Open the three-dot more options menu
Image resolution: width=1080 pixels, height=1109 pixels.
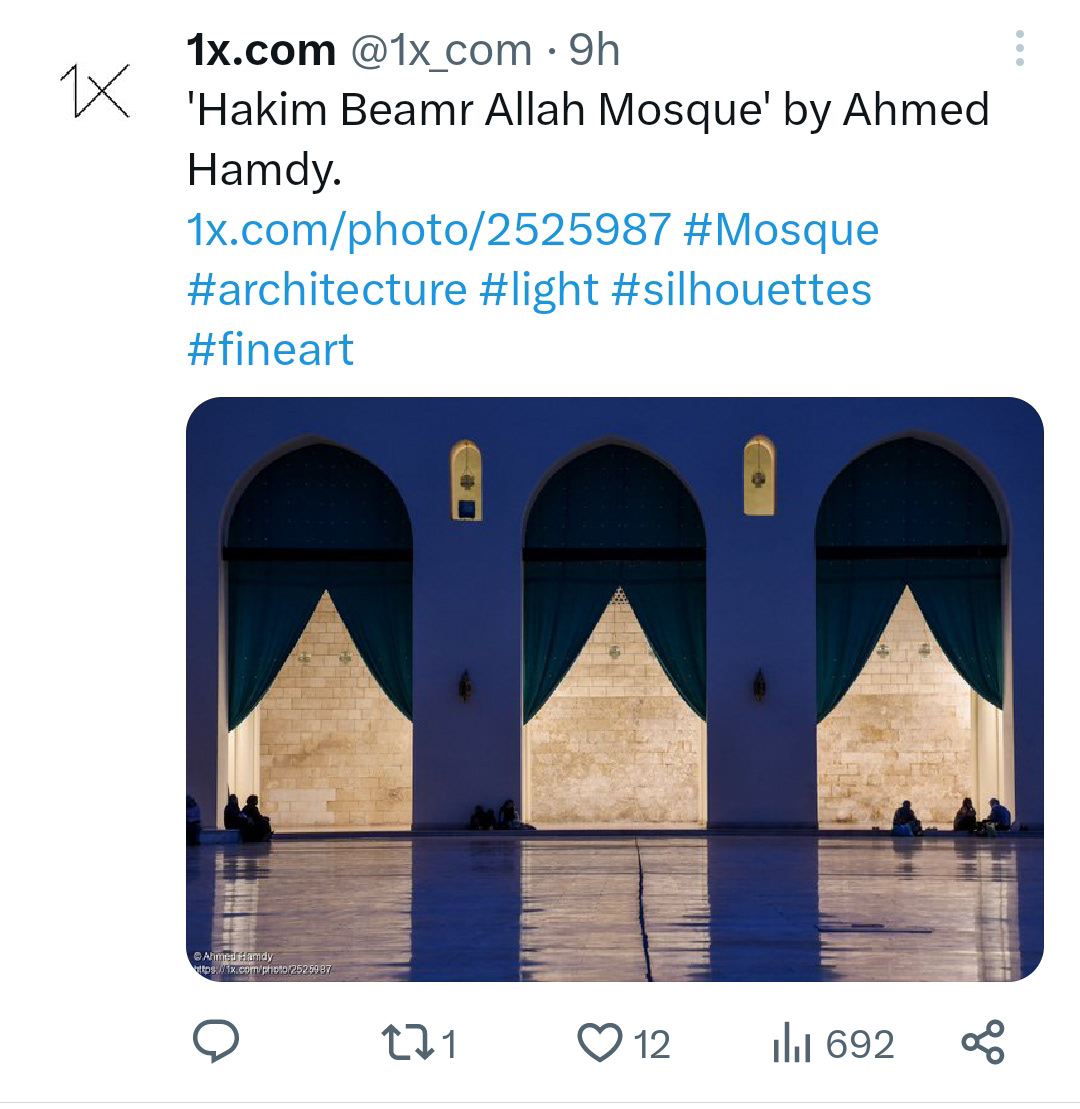pos(1019,48)
